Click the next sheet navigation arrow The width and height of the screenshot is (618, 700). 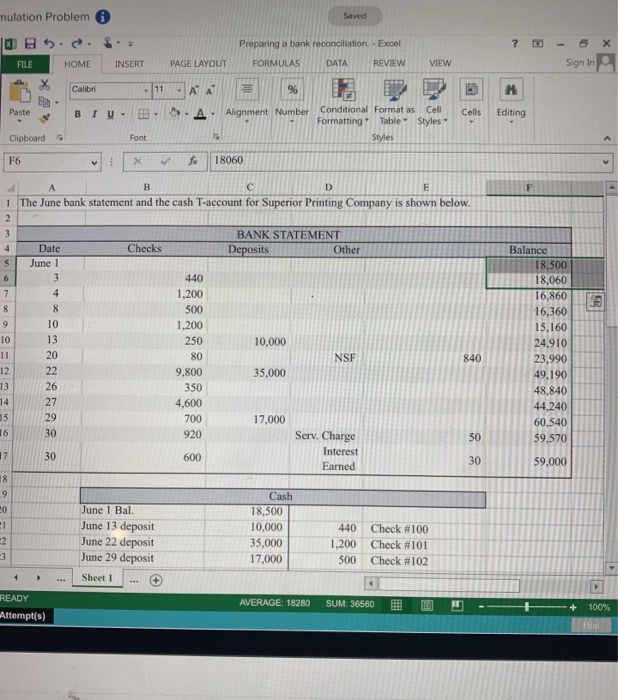(38, 578)
